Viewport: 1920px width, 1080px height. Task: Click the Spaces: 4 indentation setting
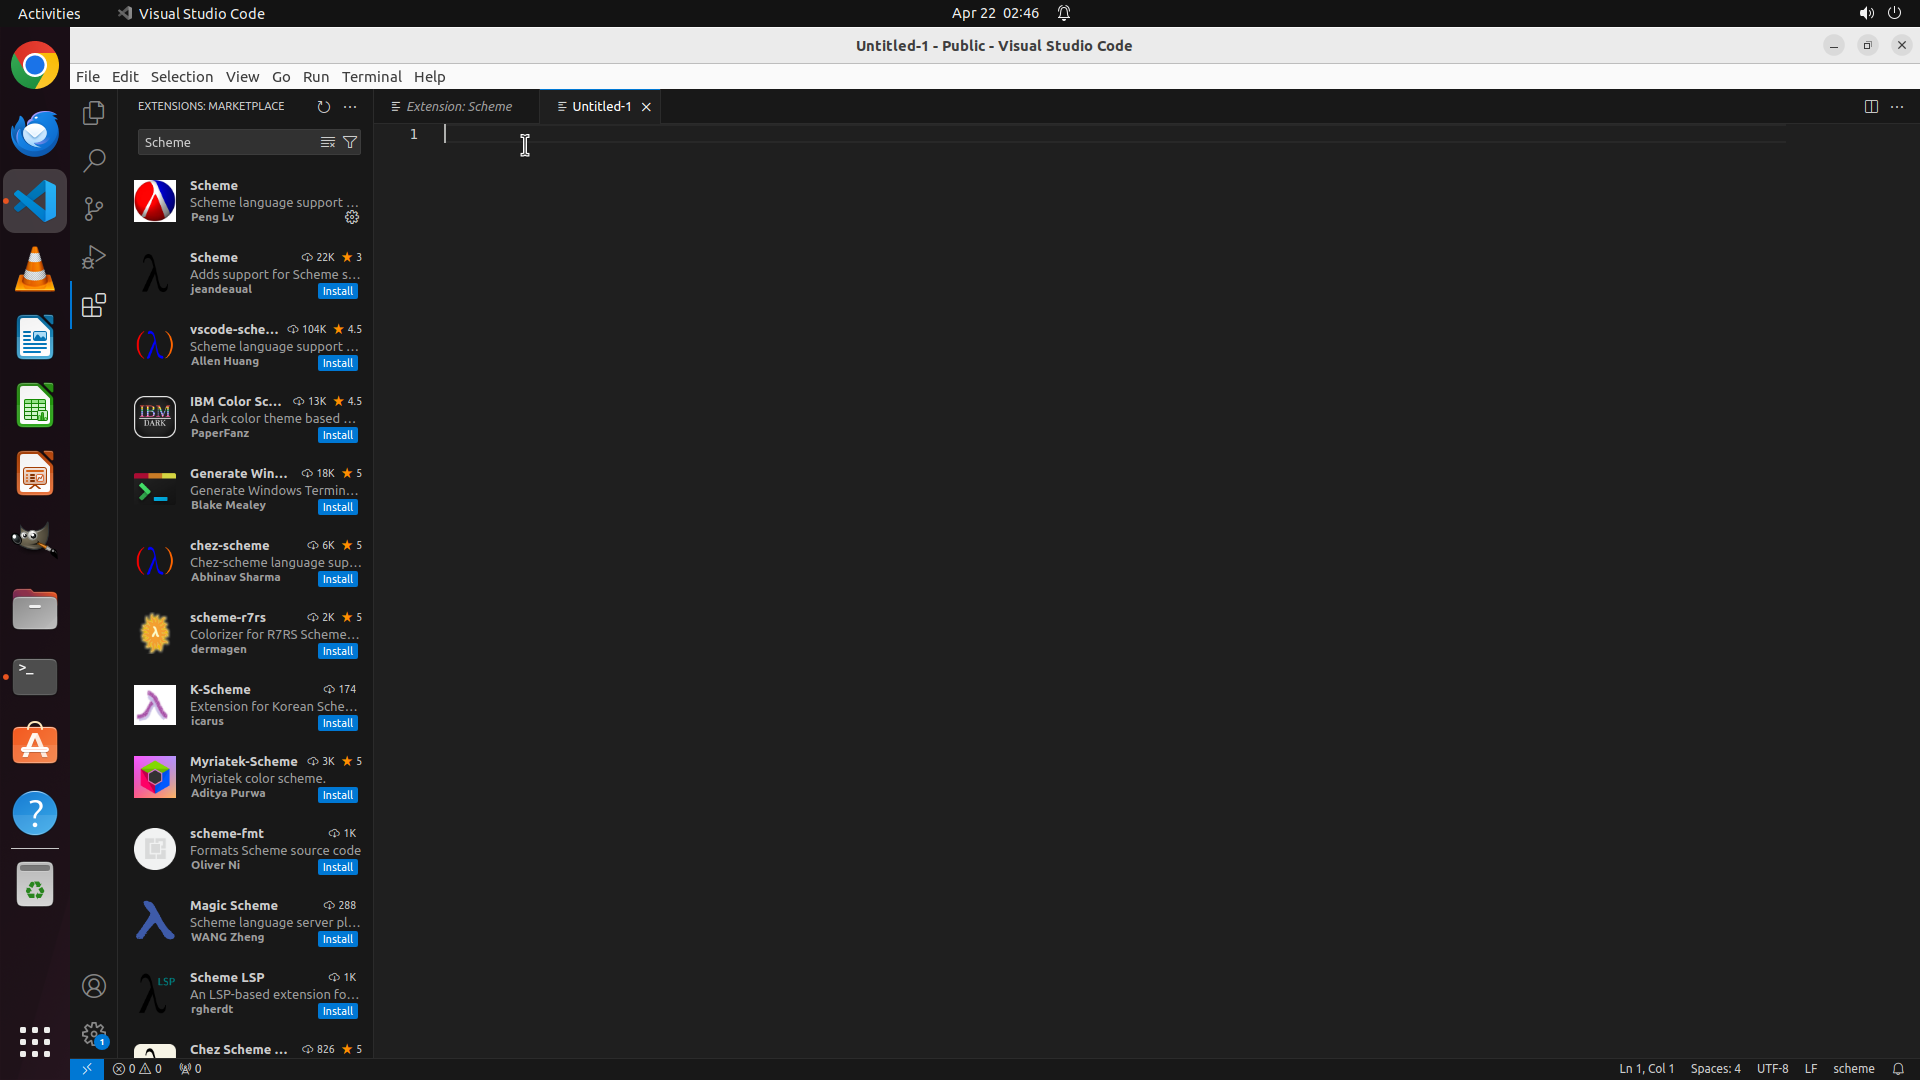point(1715,1068)
